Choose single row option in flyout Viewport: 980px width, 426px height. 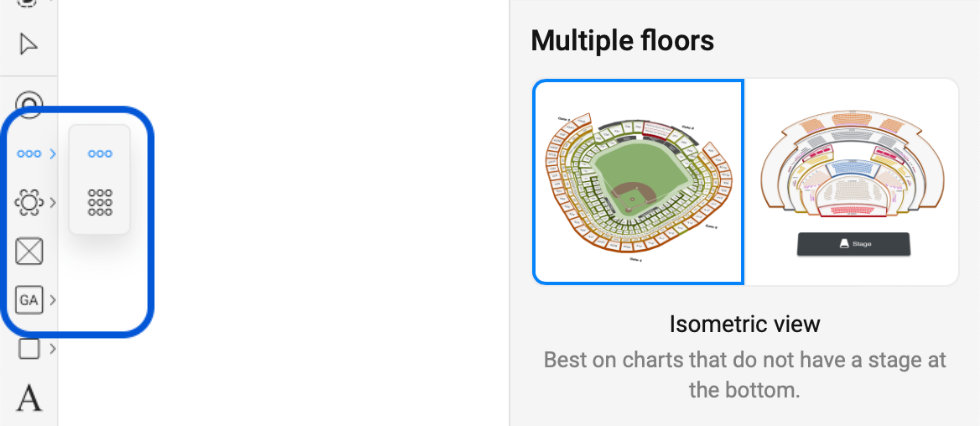tap(100, 153)
